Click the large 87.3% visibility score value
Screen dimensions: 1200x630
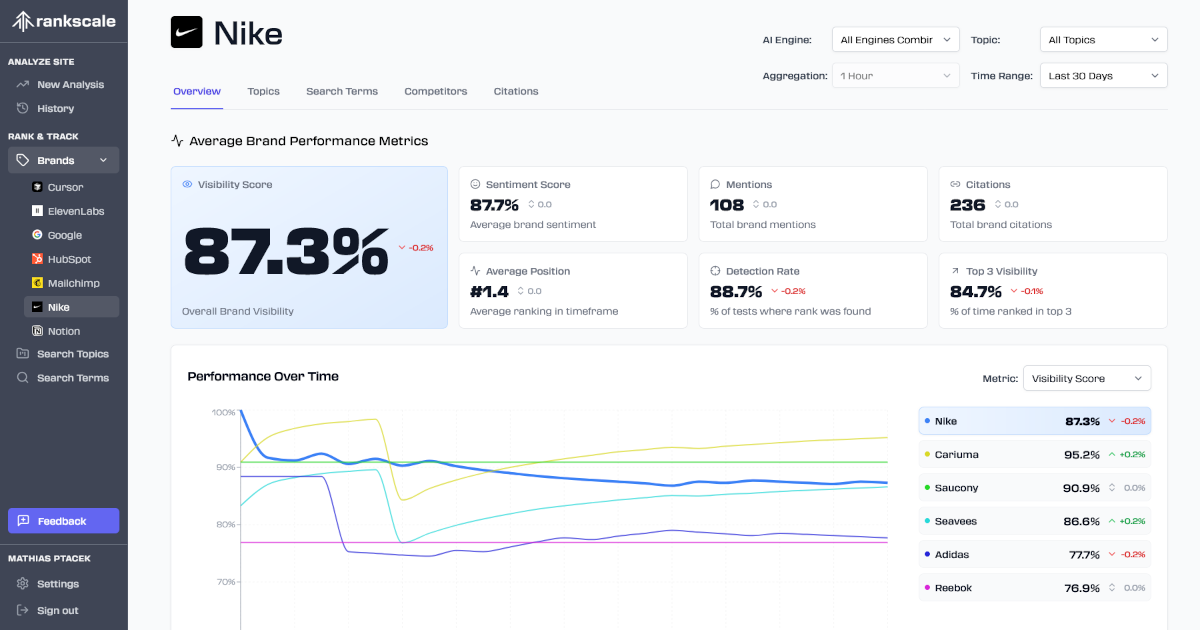(x=286, y=250)
